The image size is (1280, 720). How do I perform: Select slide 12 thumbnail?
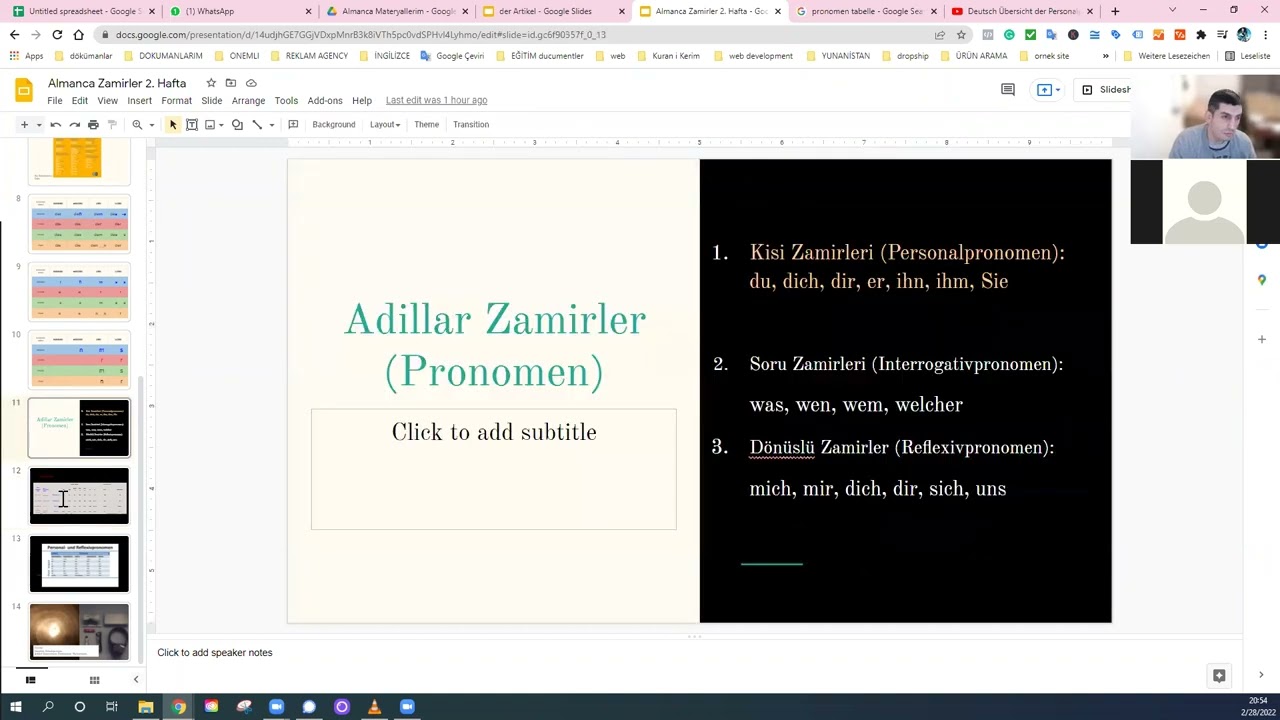pos(79,496)
